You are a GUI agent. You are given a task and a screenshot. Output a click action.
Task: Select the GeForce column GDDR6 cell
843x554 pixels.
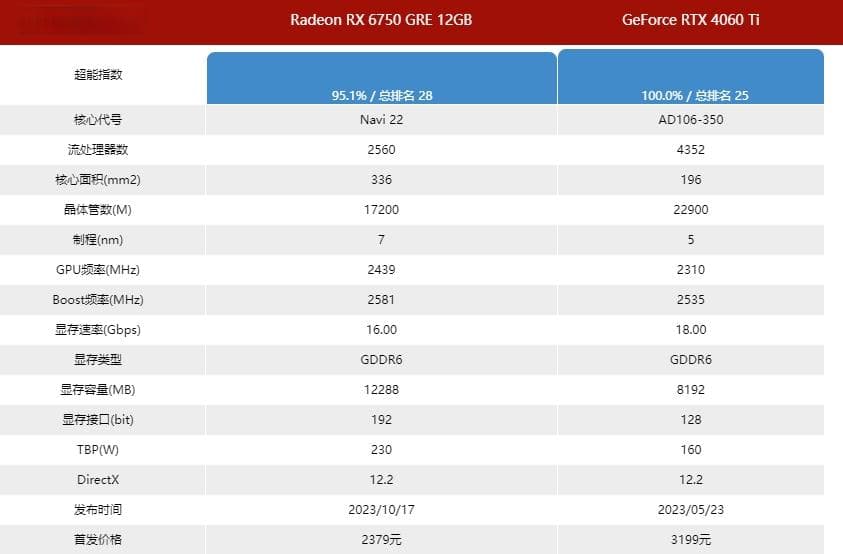[x=691, y=360]
